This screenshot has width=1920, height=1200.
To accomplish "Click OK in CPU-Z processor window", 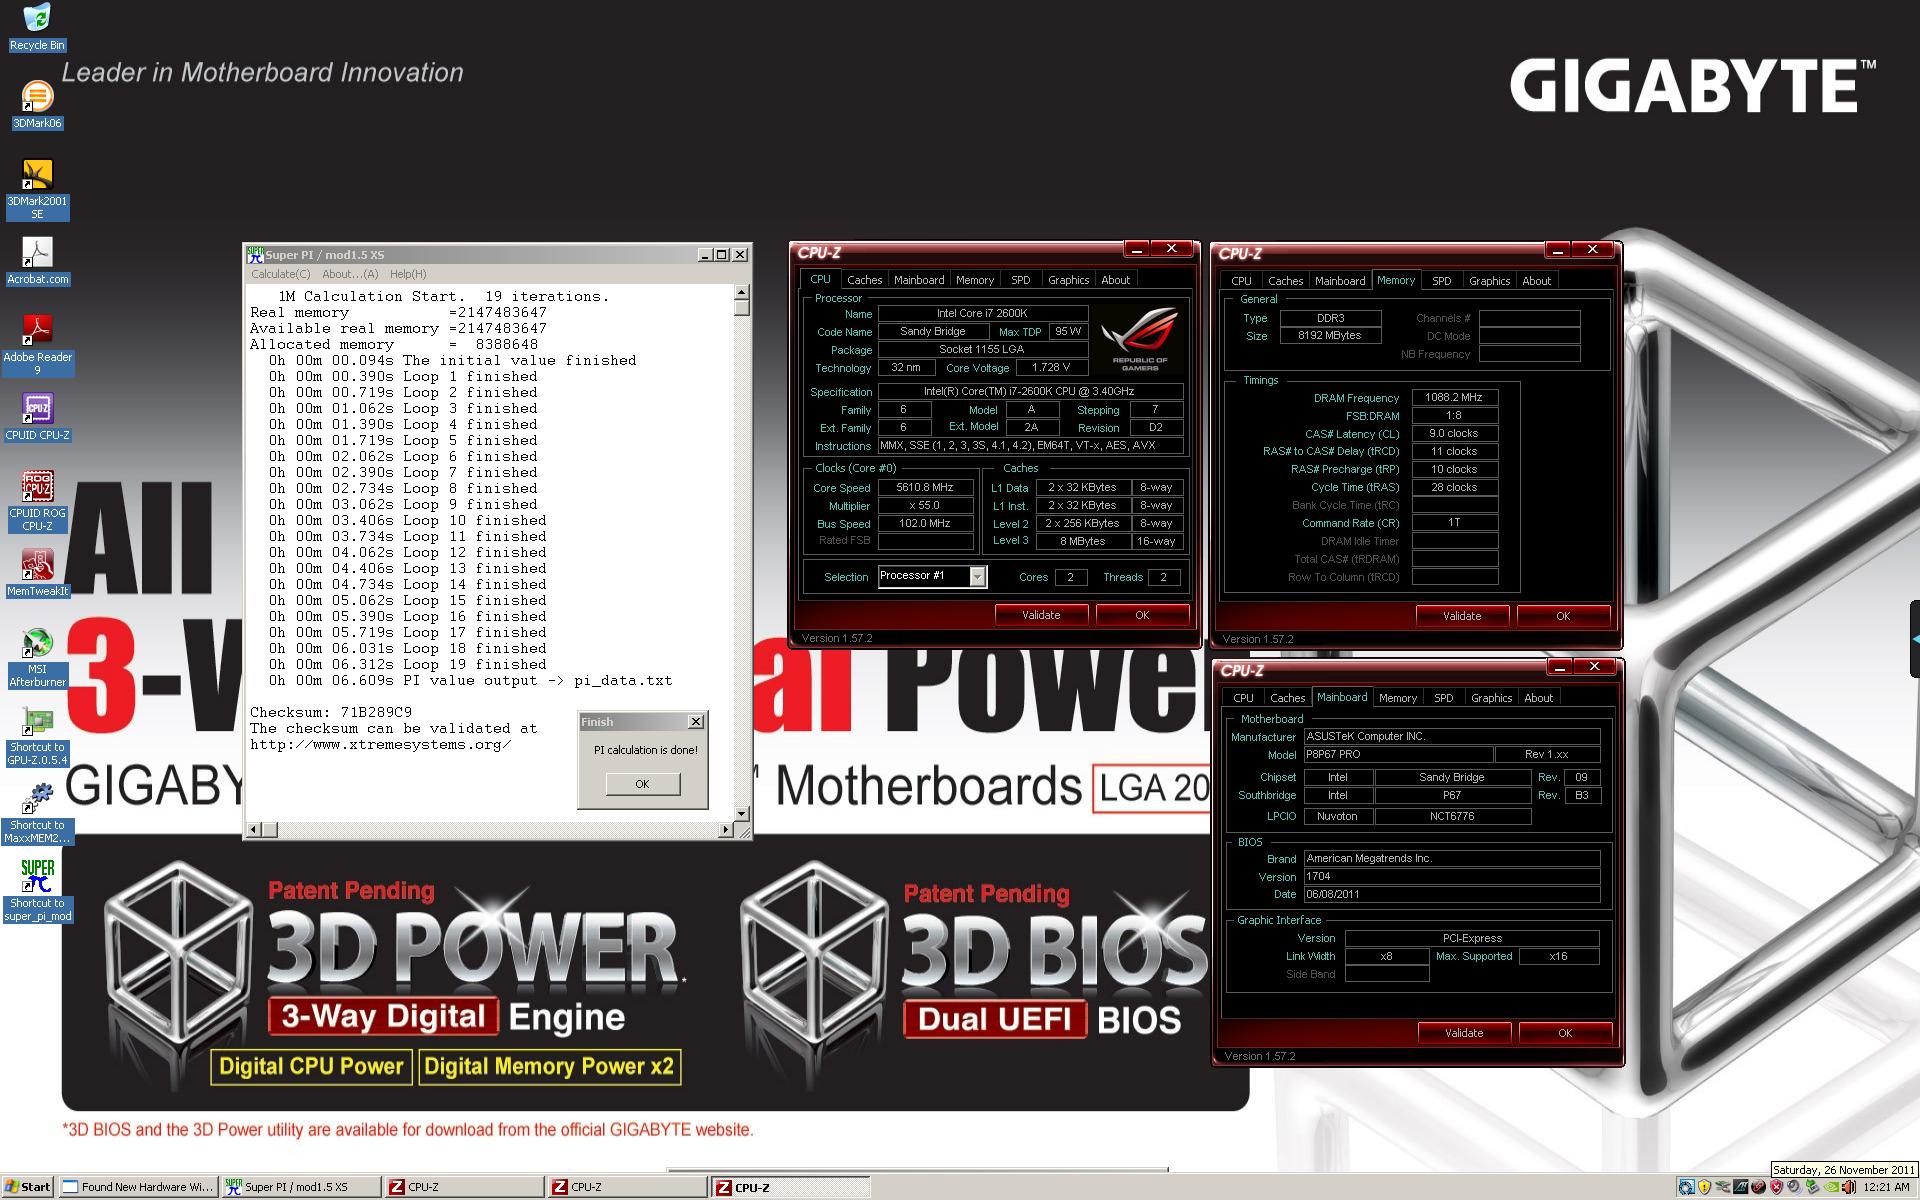I will tap(1142, 615).
